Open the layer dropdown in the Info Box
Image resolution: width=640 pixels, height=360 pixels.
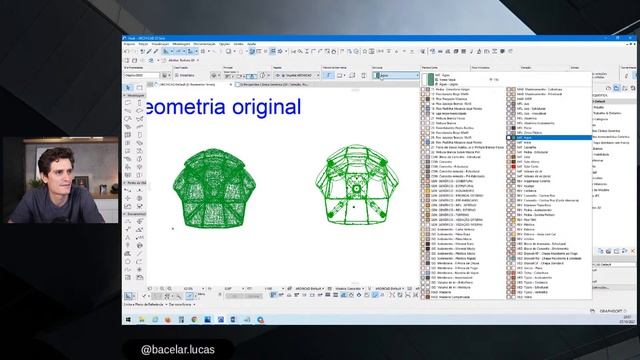297,76
